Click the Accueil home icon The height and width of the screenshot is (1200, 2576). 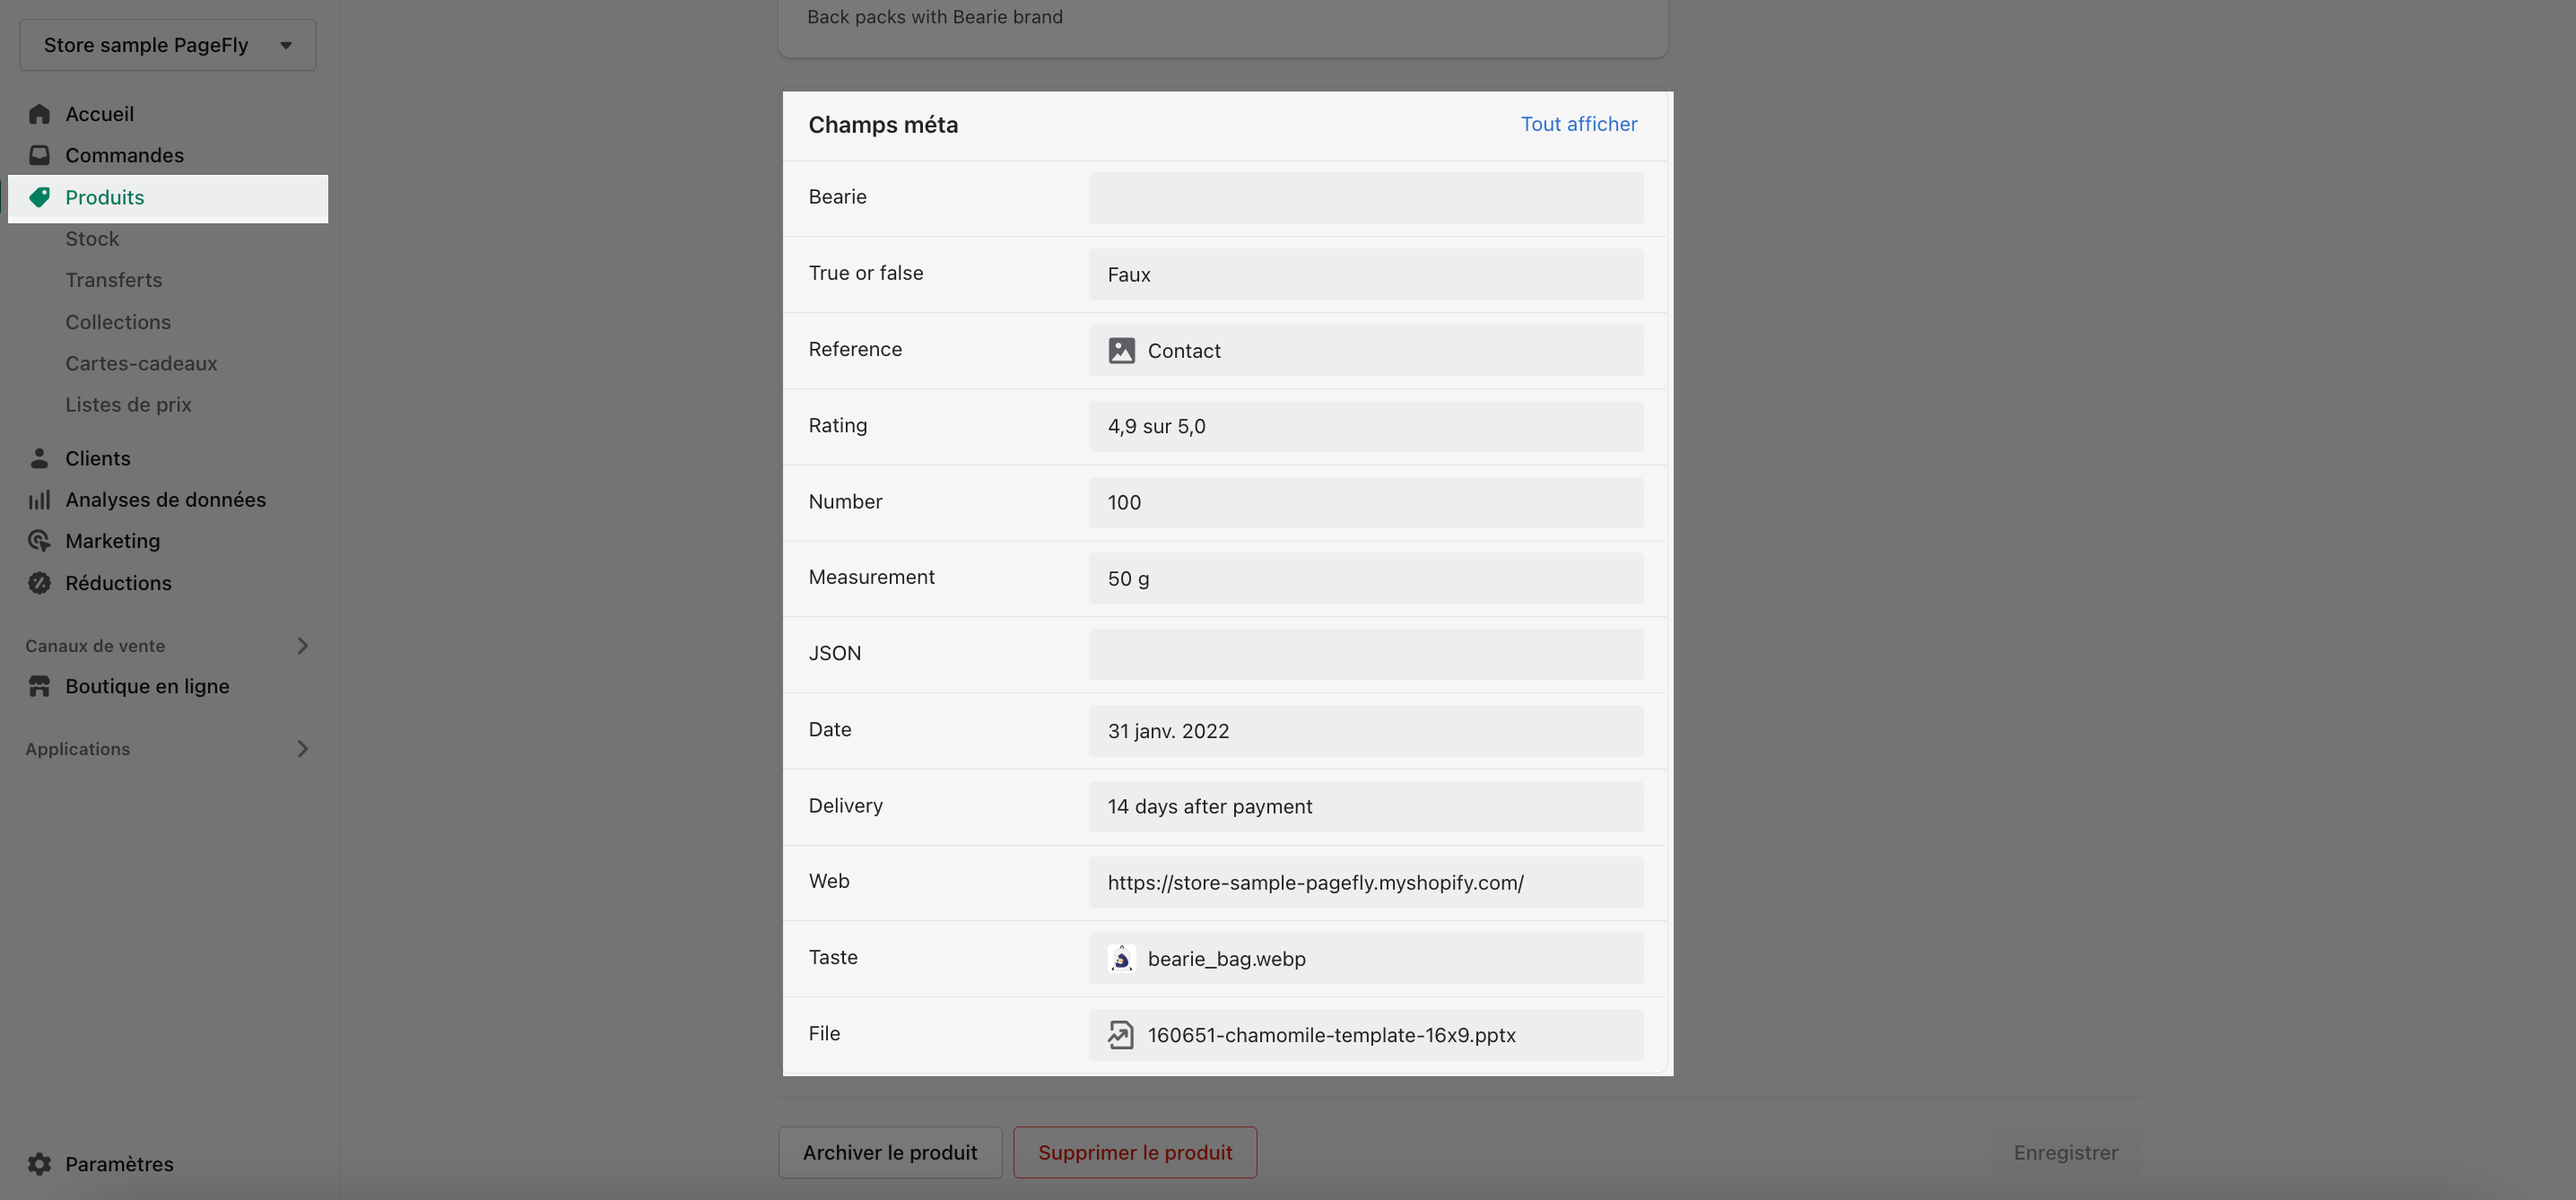coord(39,114)
